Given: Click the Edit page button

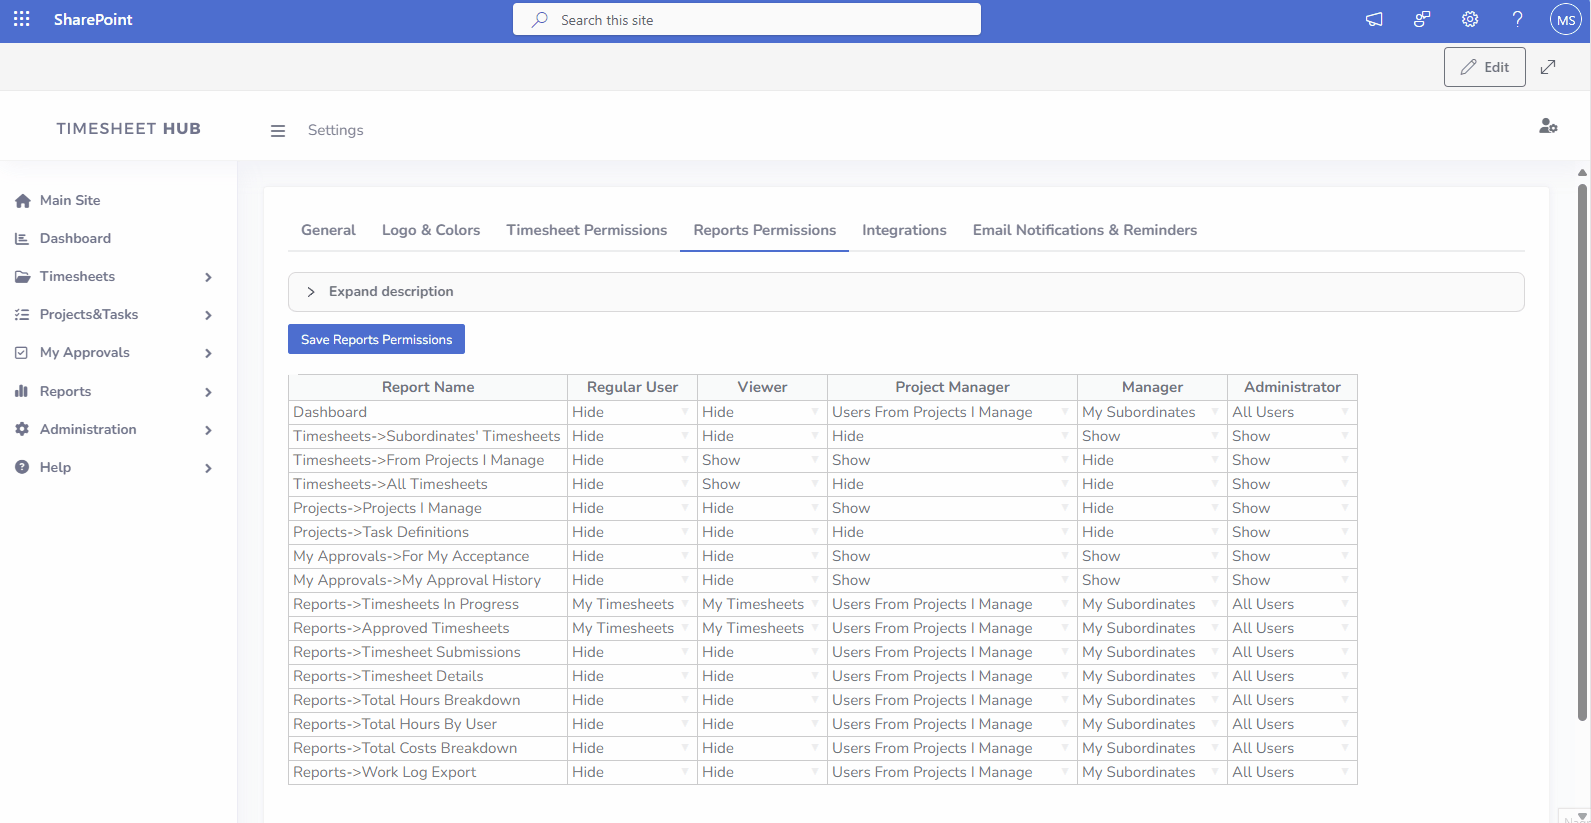Looking at the screenshot, I should 1484,67.
